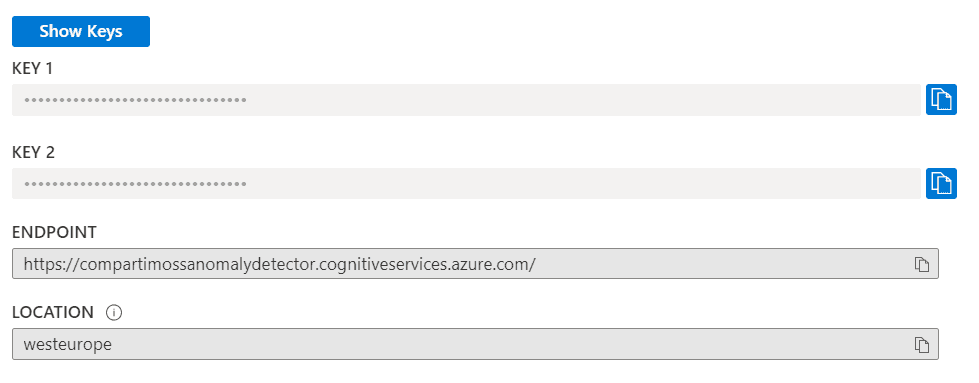
Task: Copy KEY 2 with its blue copy icon
Action: [x=941, y=183]
